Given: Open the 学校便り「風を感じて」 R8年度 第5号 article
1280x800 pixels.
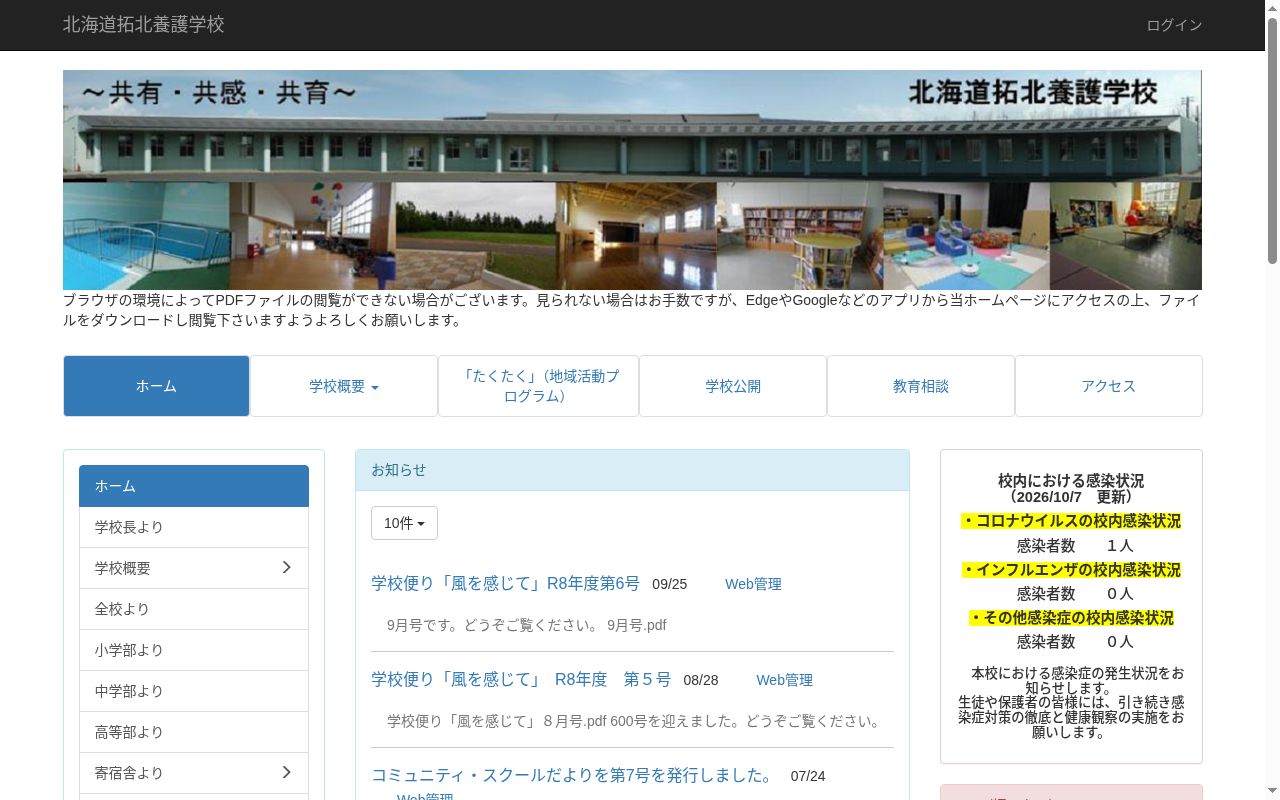Looking at the screenshot, I should (521, 679).
